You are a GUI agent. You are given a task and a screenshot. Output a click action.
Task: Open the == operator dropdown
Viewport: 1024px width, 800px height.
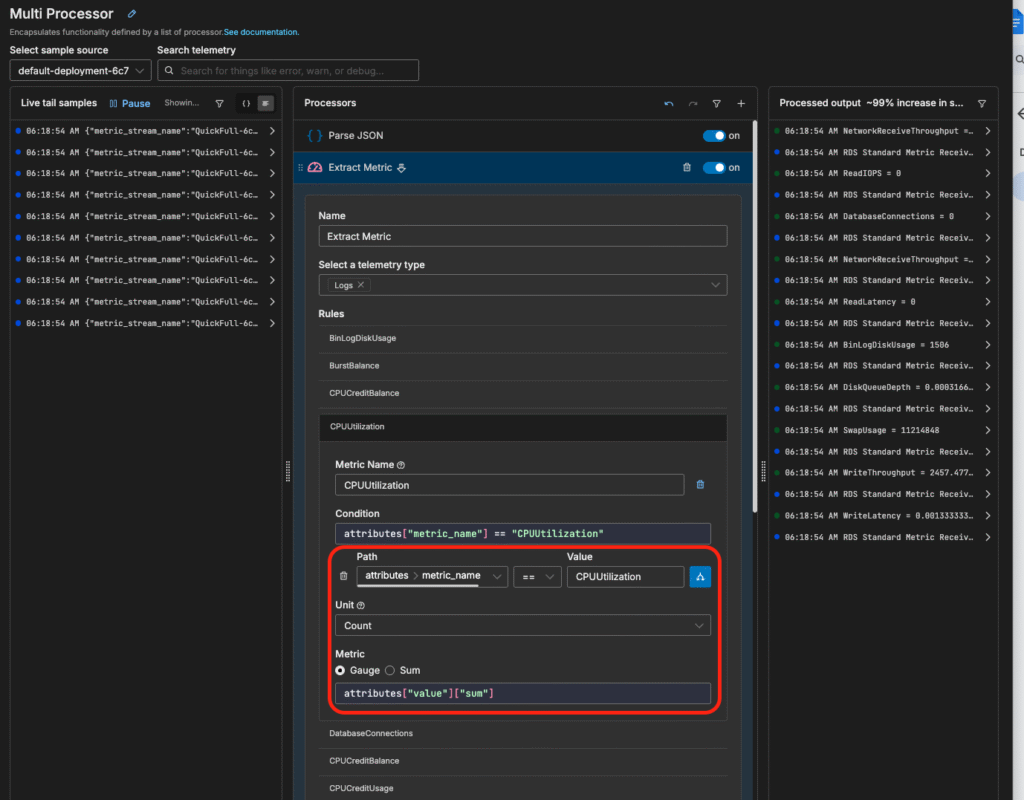pos(537,576)
